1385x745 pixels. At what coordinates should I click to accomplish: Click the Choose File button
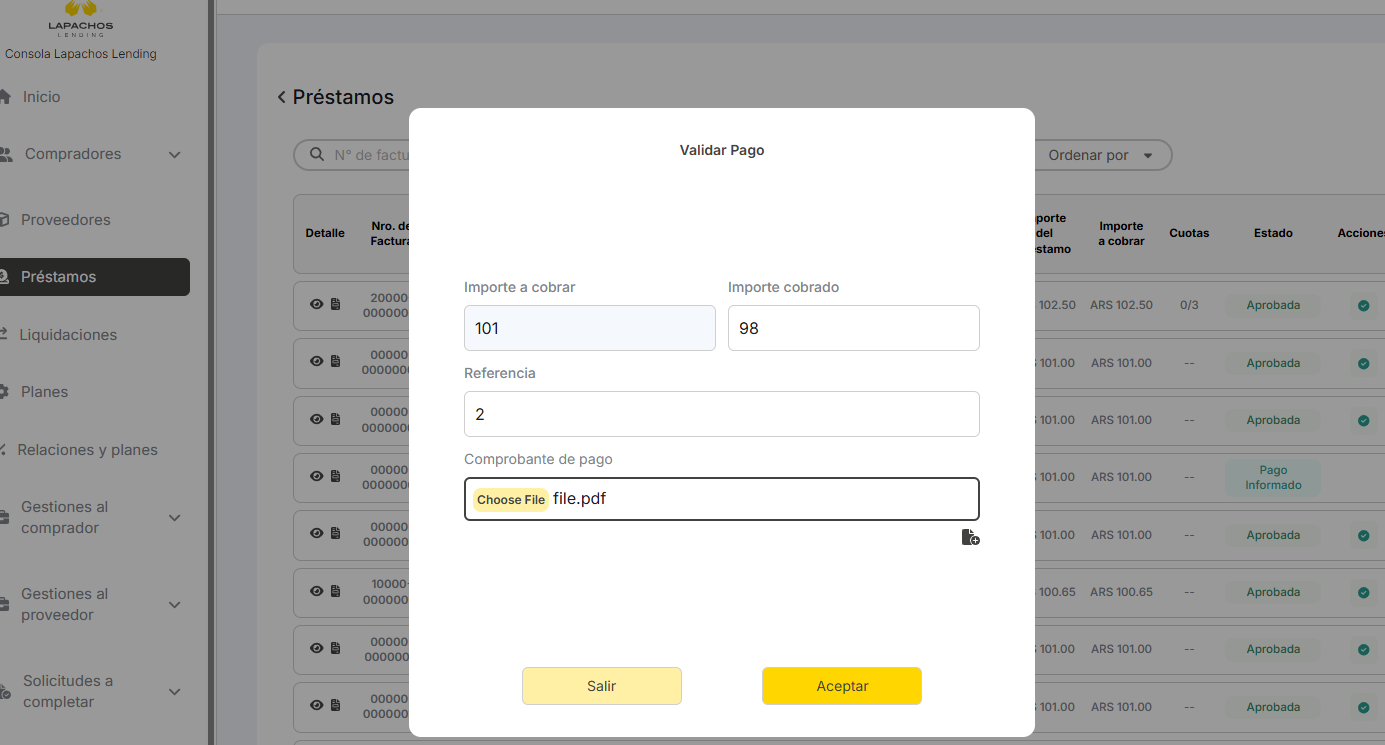click(x=511, y=500)
